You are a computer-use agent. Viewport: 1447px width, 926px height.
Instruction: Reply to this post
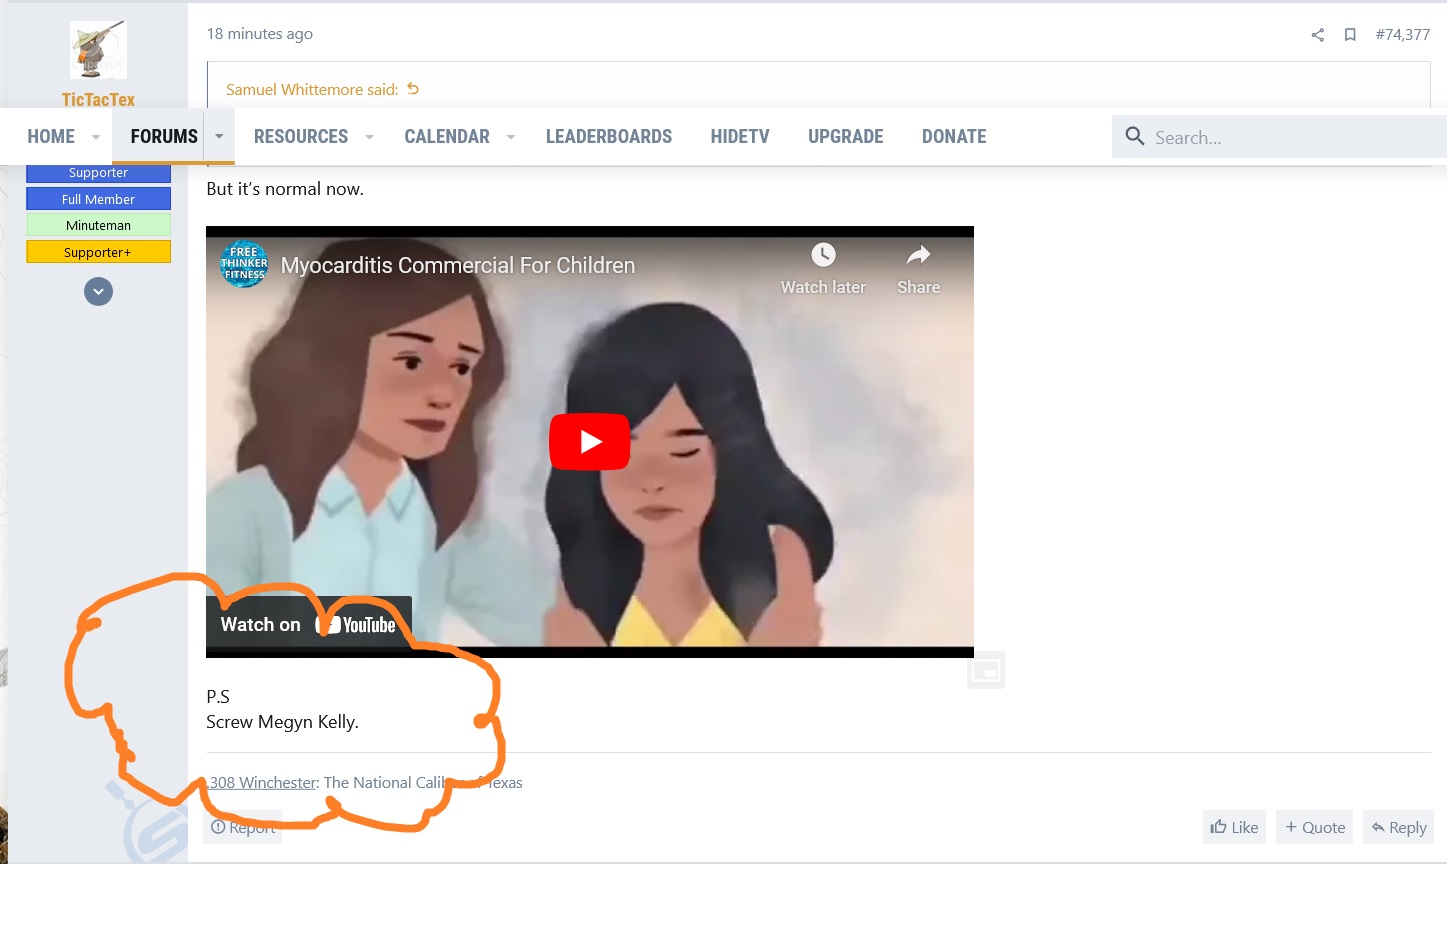pyautogui.click(x=1399, y=827)
